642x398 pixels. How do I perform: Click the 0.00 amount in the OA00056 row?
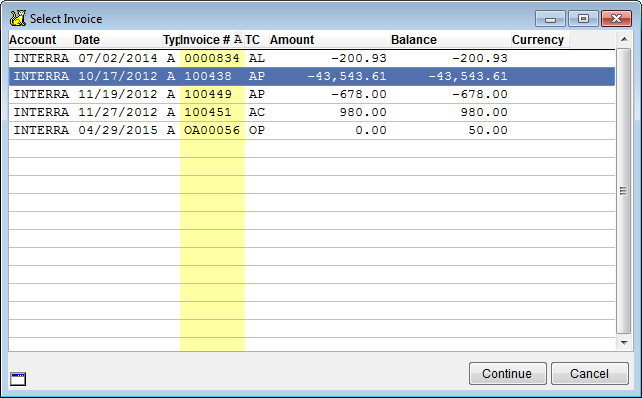click(x=371, y=130)
